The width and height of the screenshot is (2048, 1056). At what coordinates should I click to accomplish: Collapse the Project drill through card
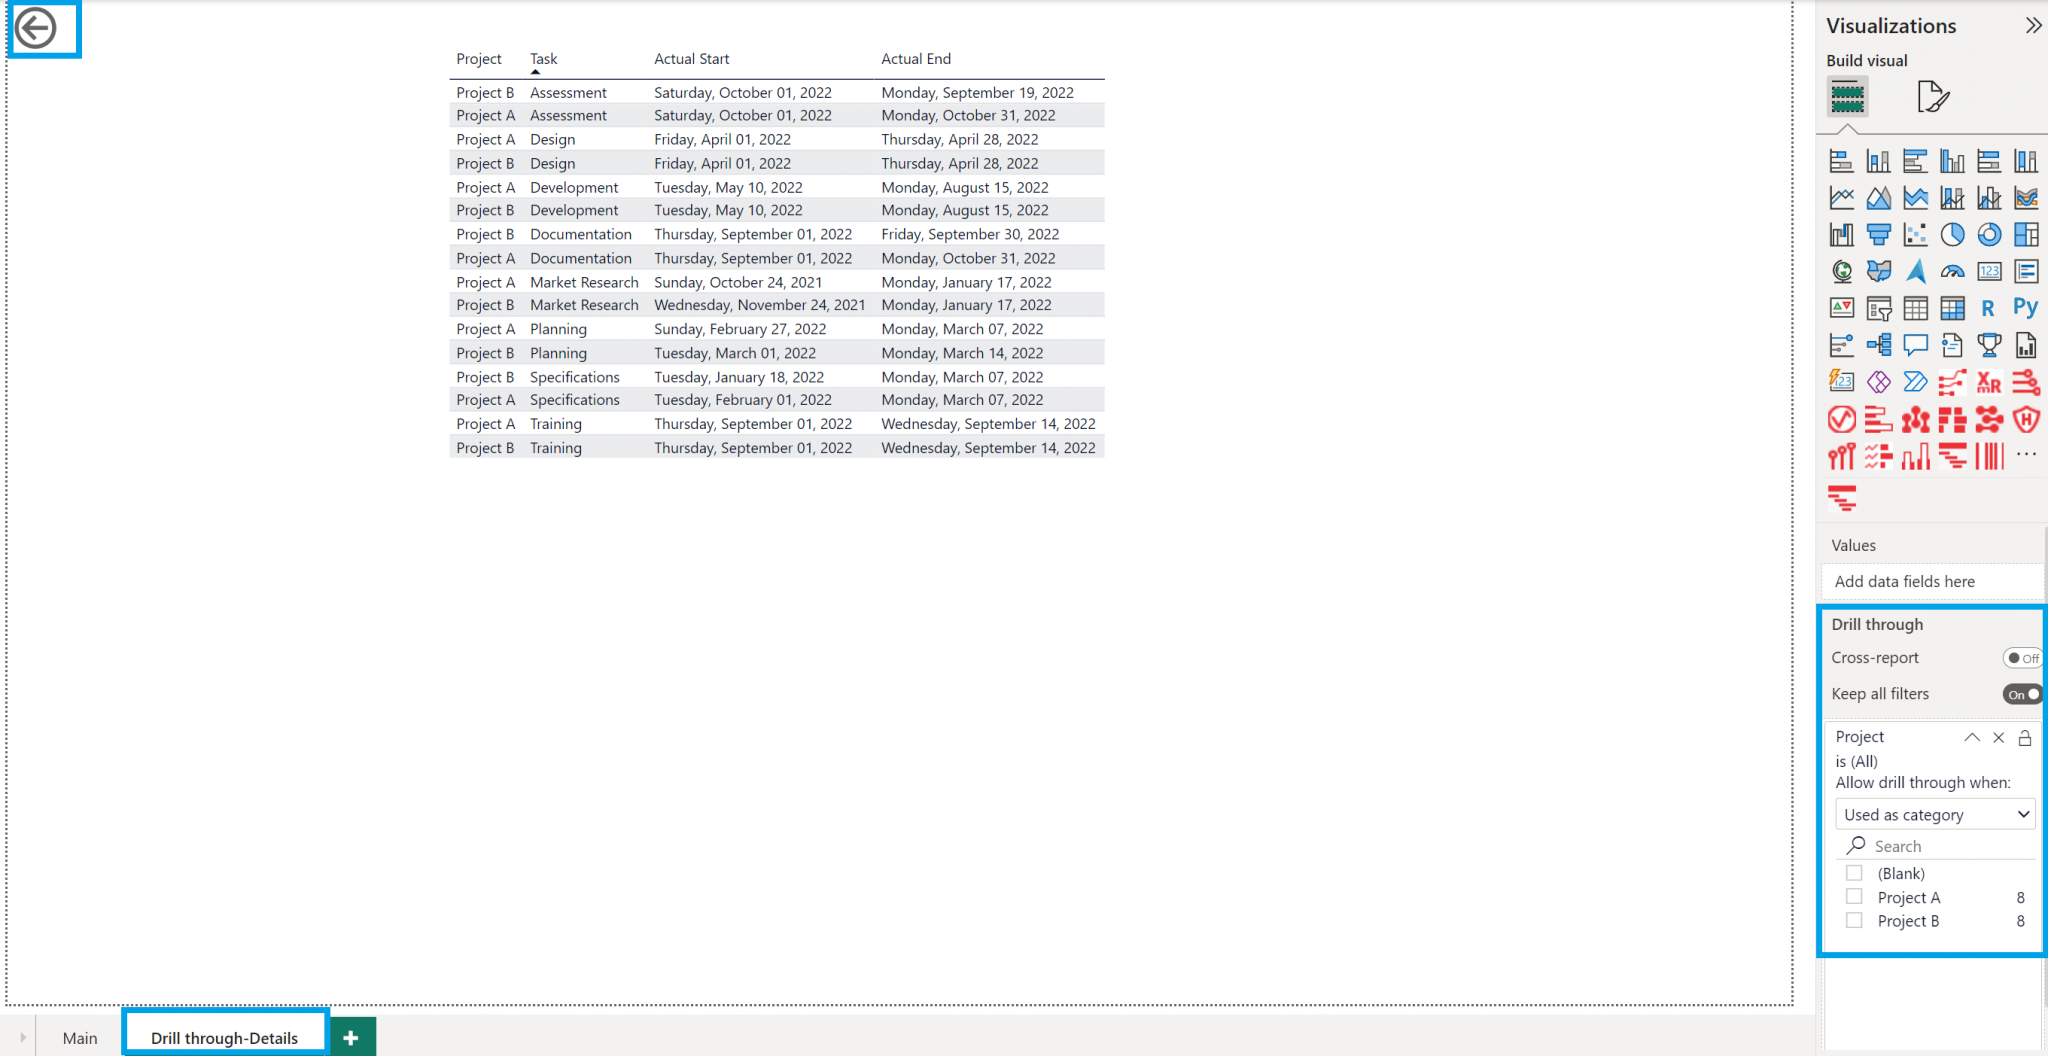(x=1971, y=737)
